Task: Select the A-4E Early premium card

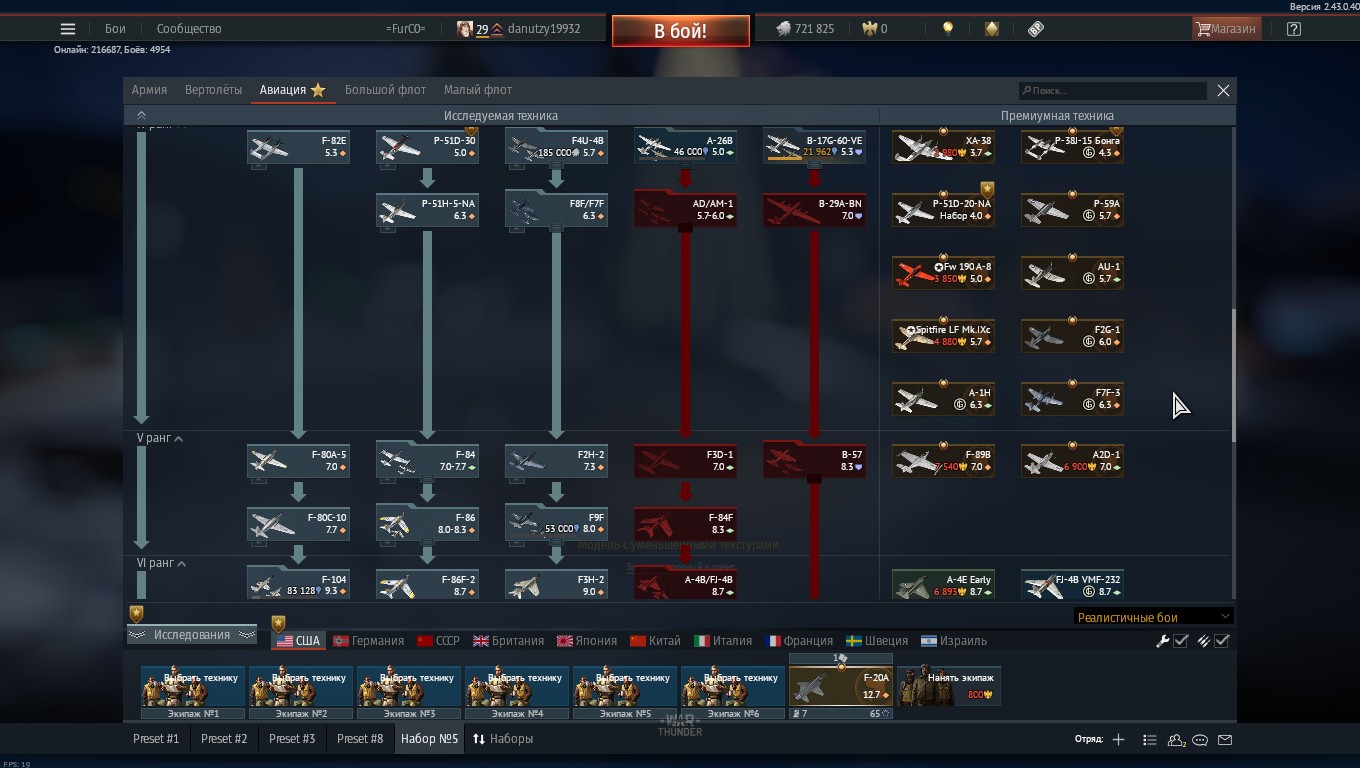Action: pos(943,585)
